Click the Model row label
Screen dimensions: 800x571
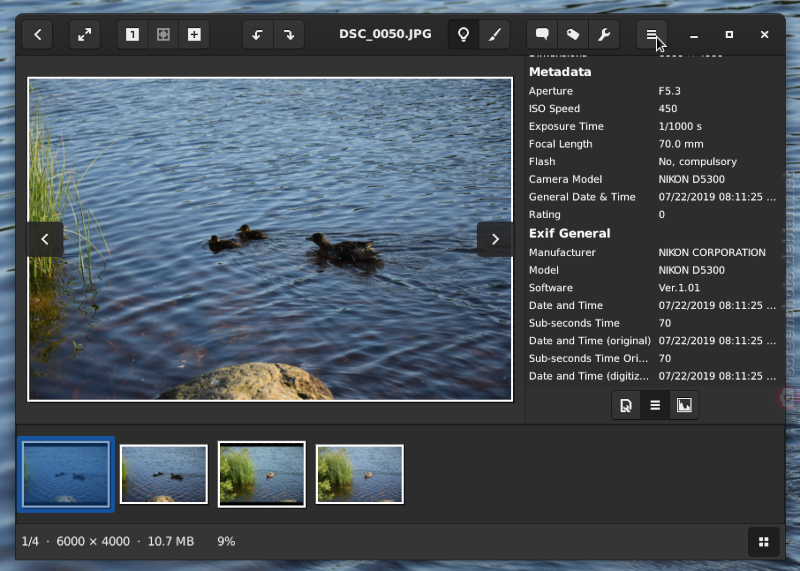point(543,270)
